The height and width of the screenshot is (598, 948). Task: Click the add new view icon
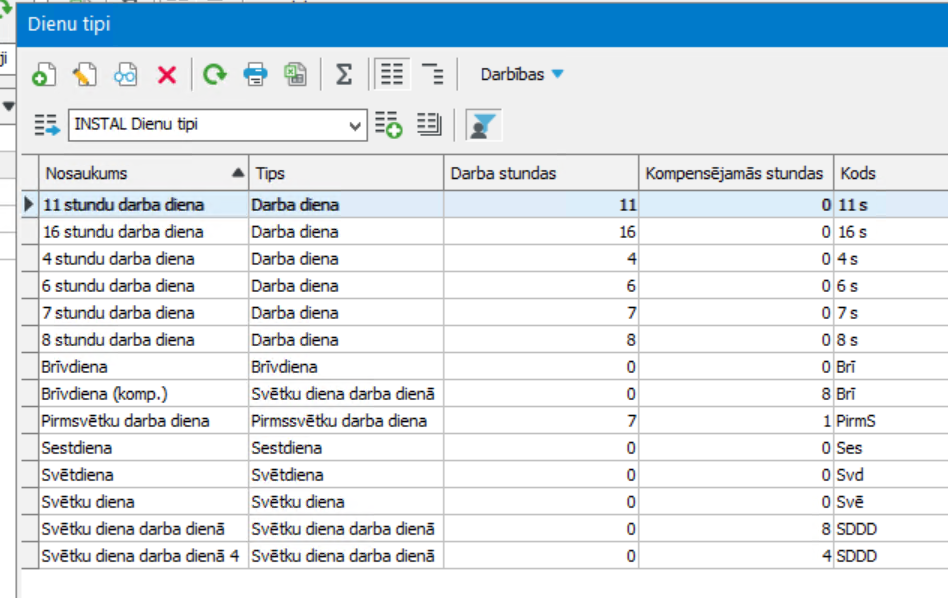388,125
